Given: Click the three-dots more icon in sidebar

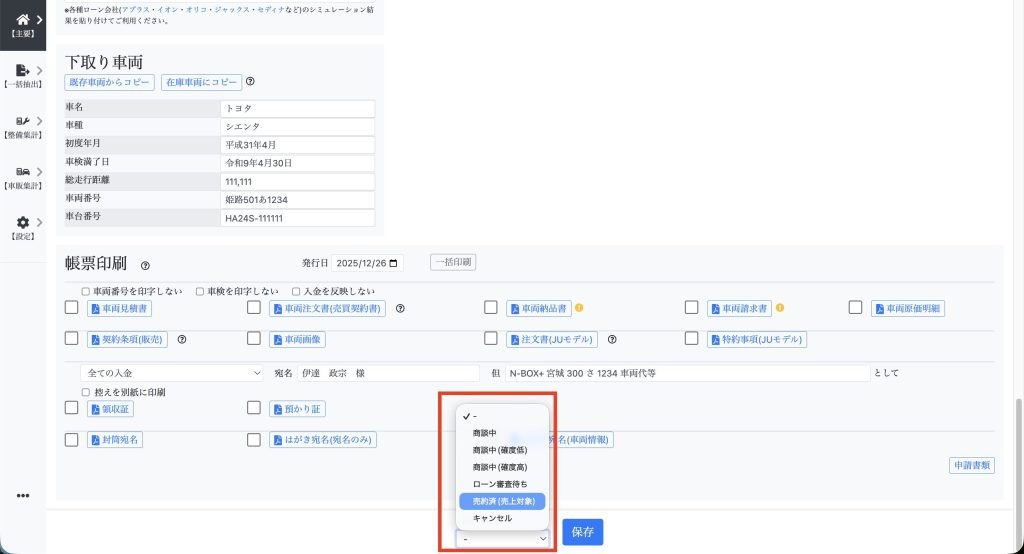Looking at the screenshot, I should [22, 496].
